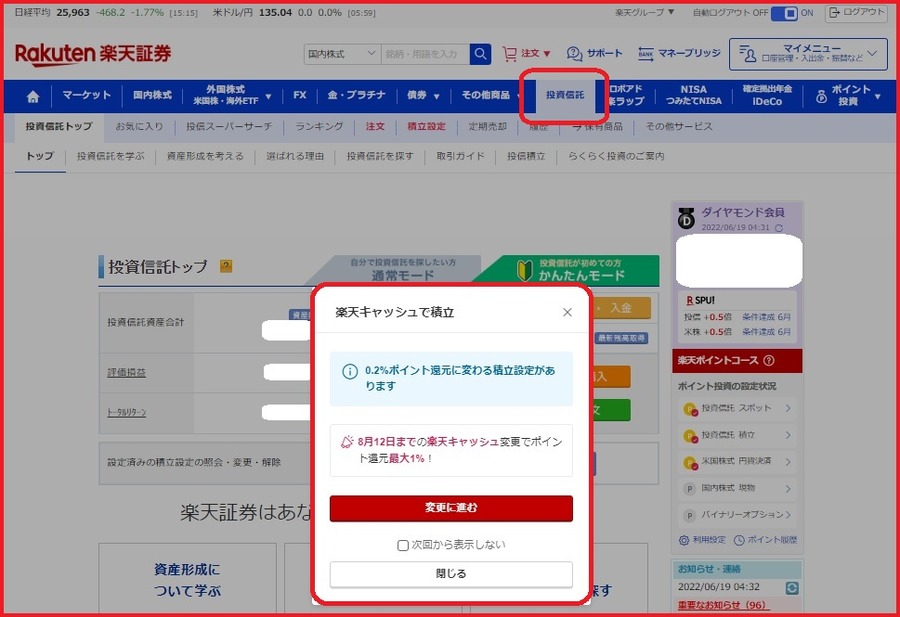Open 投資信託を学ぶ link
Image resolution: width=900 pixels, height=617 pixels.
click(111, 156)
